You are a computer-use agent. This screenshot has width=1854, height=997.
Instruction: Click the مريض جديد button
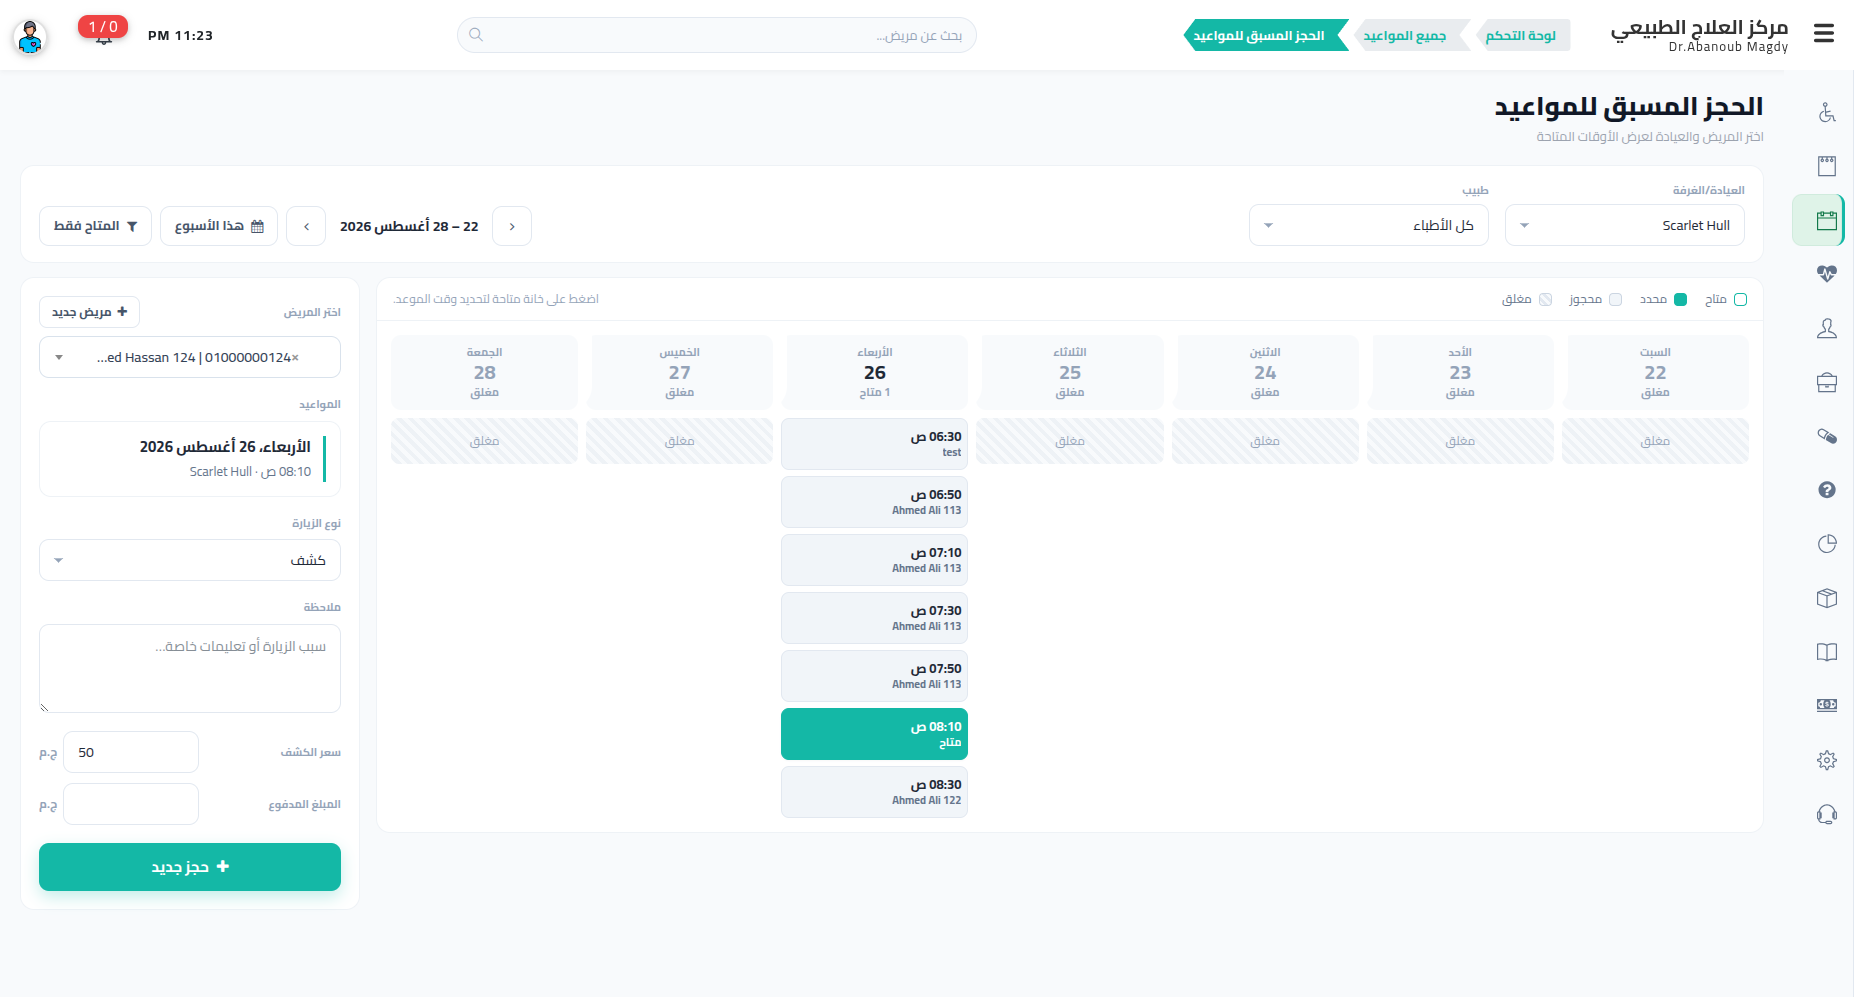click(89, 312)
